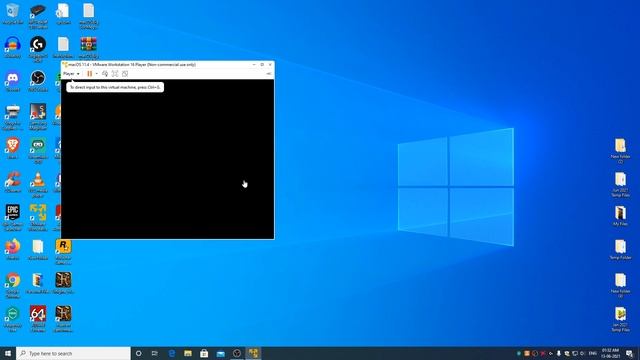
Task: Open the Recycle Bin desktop icon
Action: point(13,13)
